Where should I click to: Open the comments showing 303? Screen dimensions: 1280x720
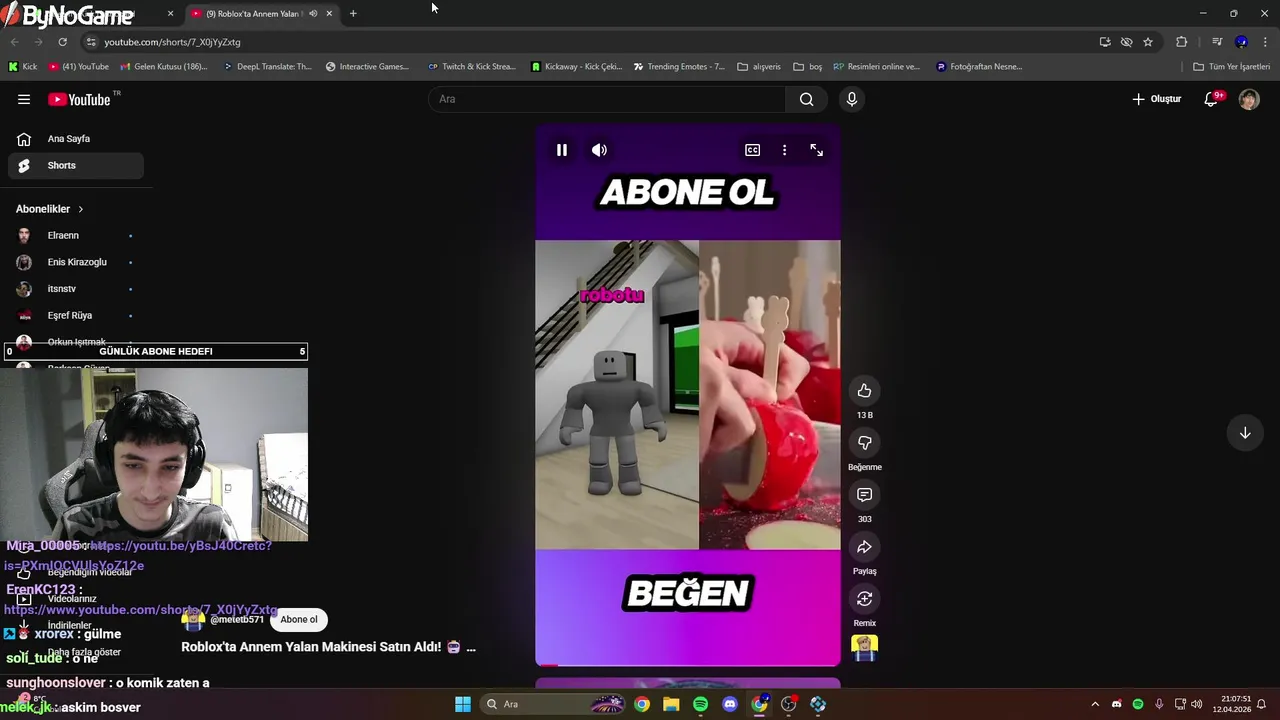[x=865, y=495]
